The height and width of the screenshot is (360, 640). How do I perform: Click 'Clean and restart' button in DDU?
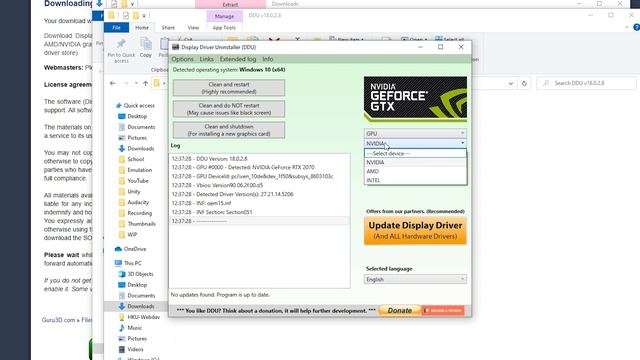[229, 88]
